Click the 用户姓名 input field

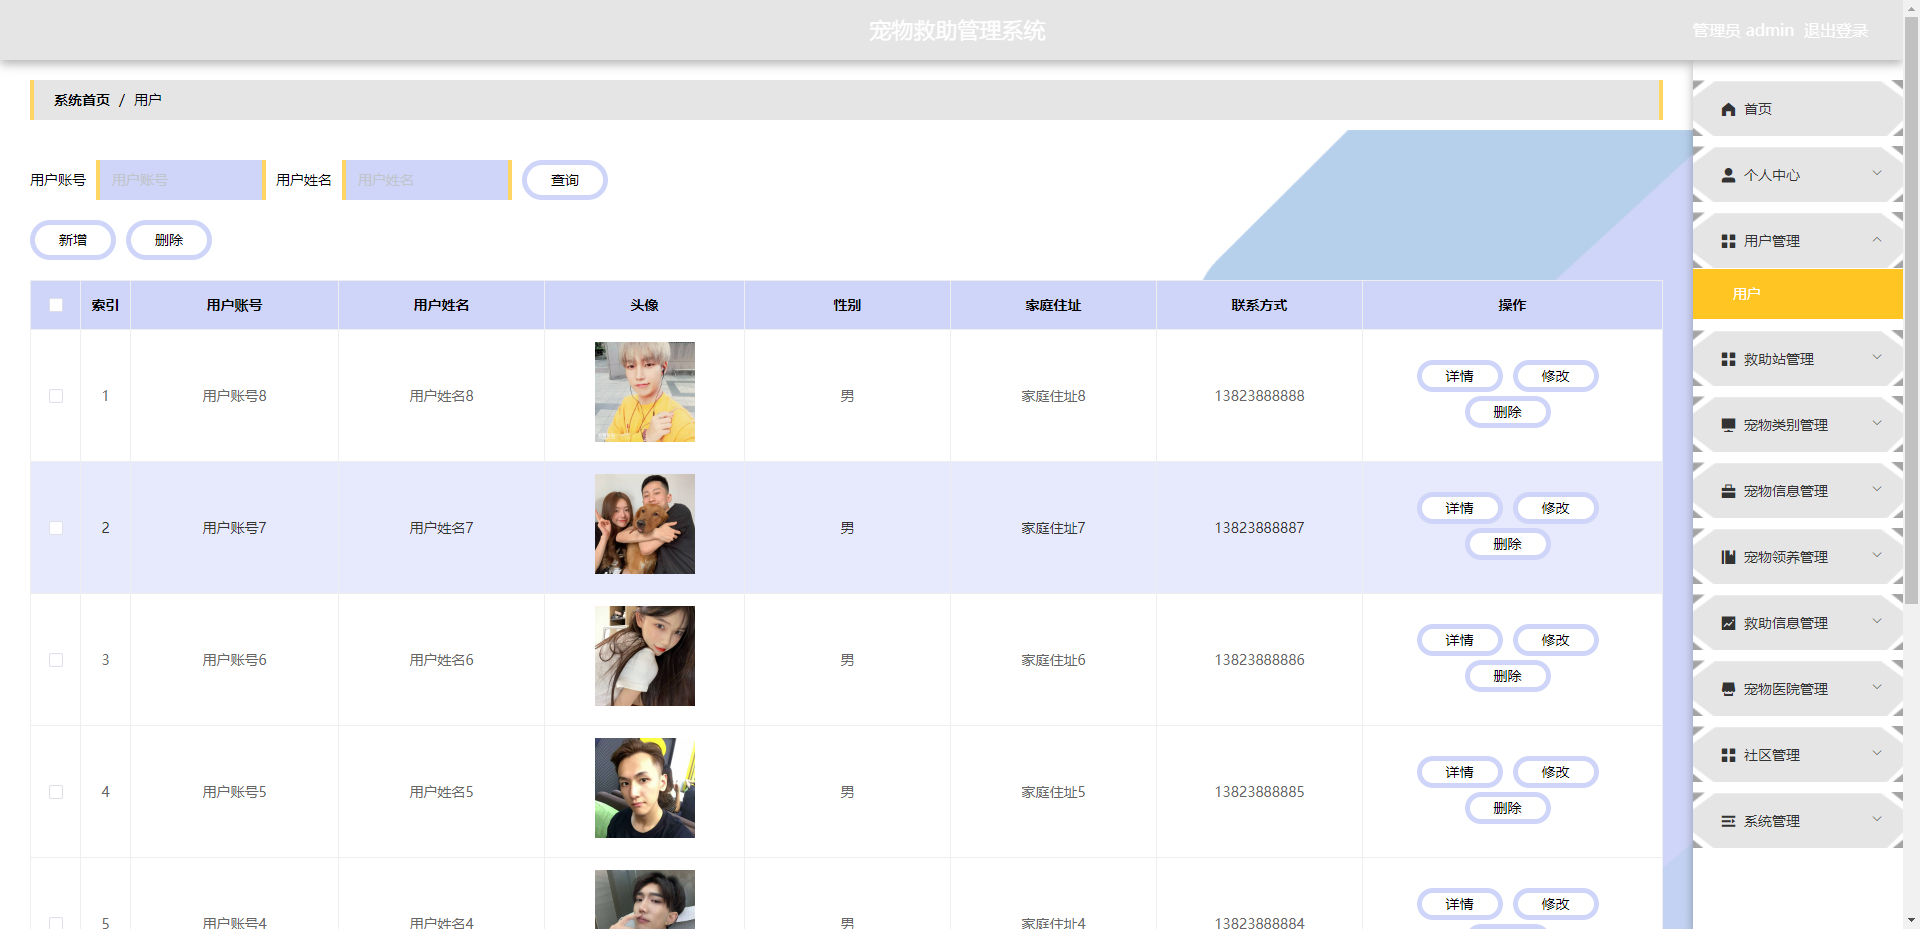[x=426, y=180]
